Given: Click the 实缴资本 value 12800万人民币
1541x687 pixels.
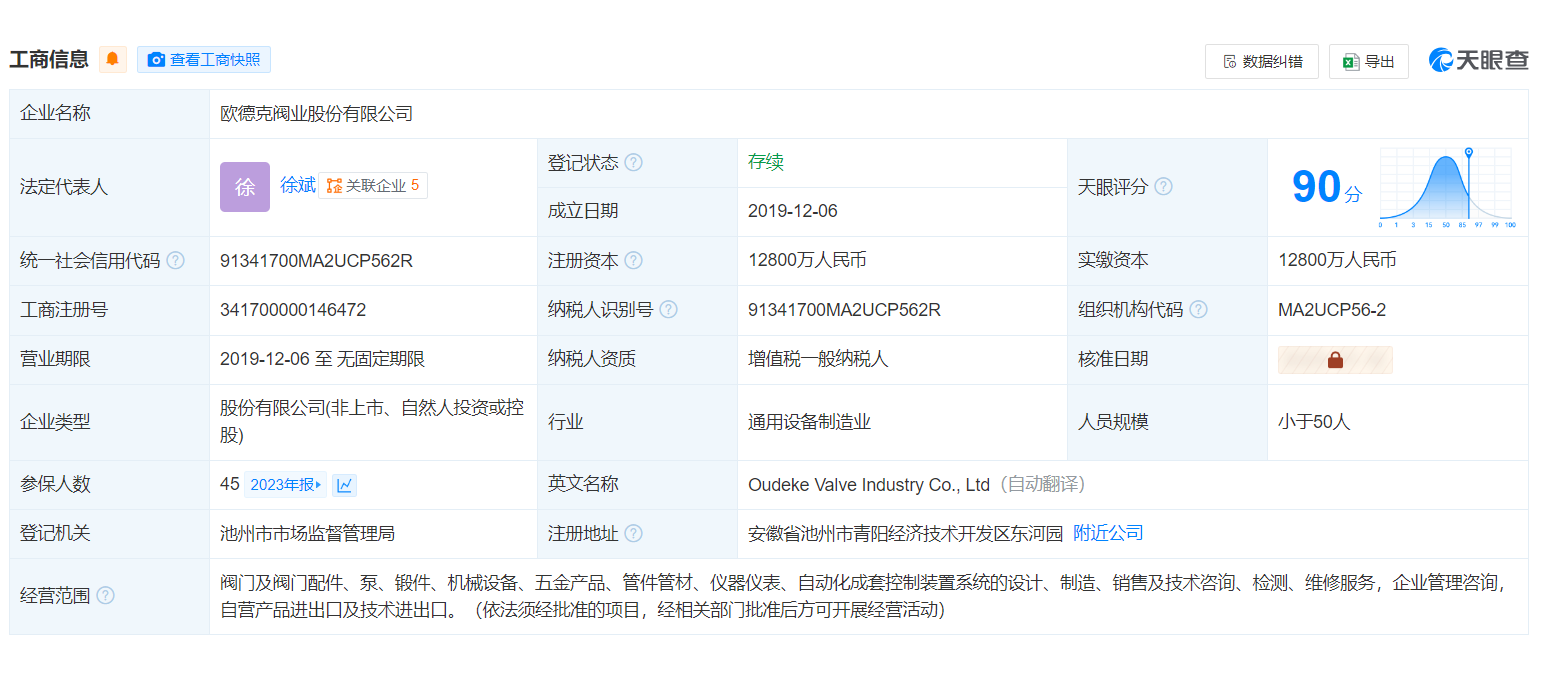Looking at the screenshot, I should click(1337, 260).
